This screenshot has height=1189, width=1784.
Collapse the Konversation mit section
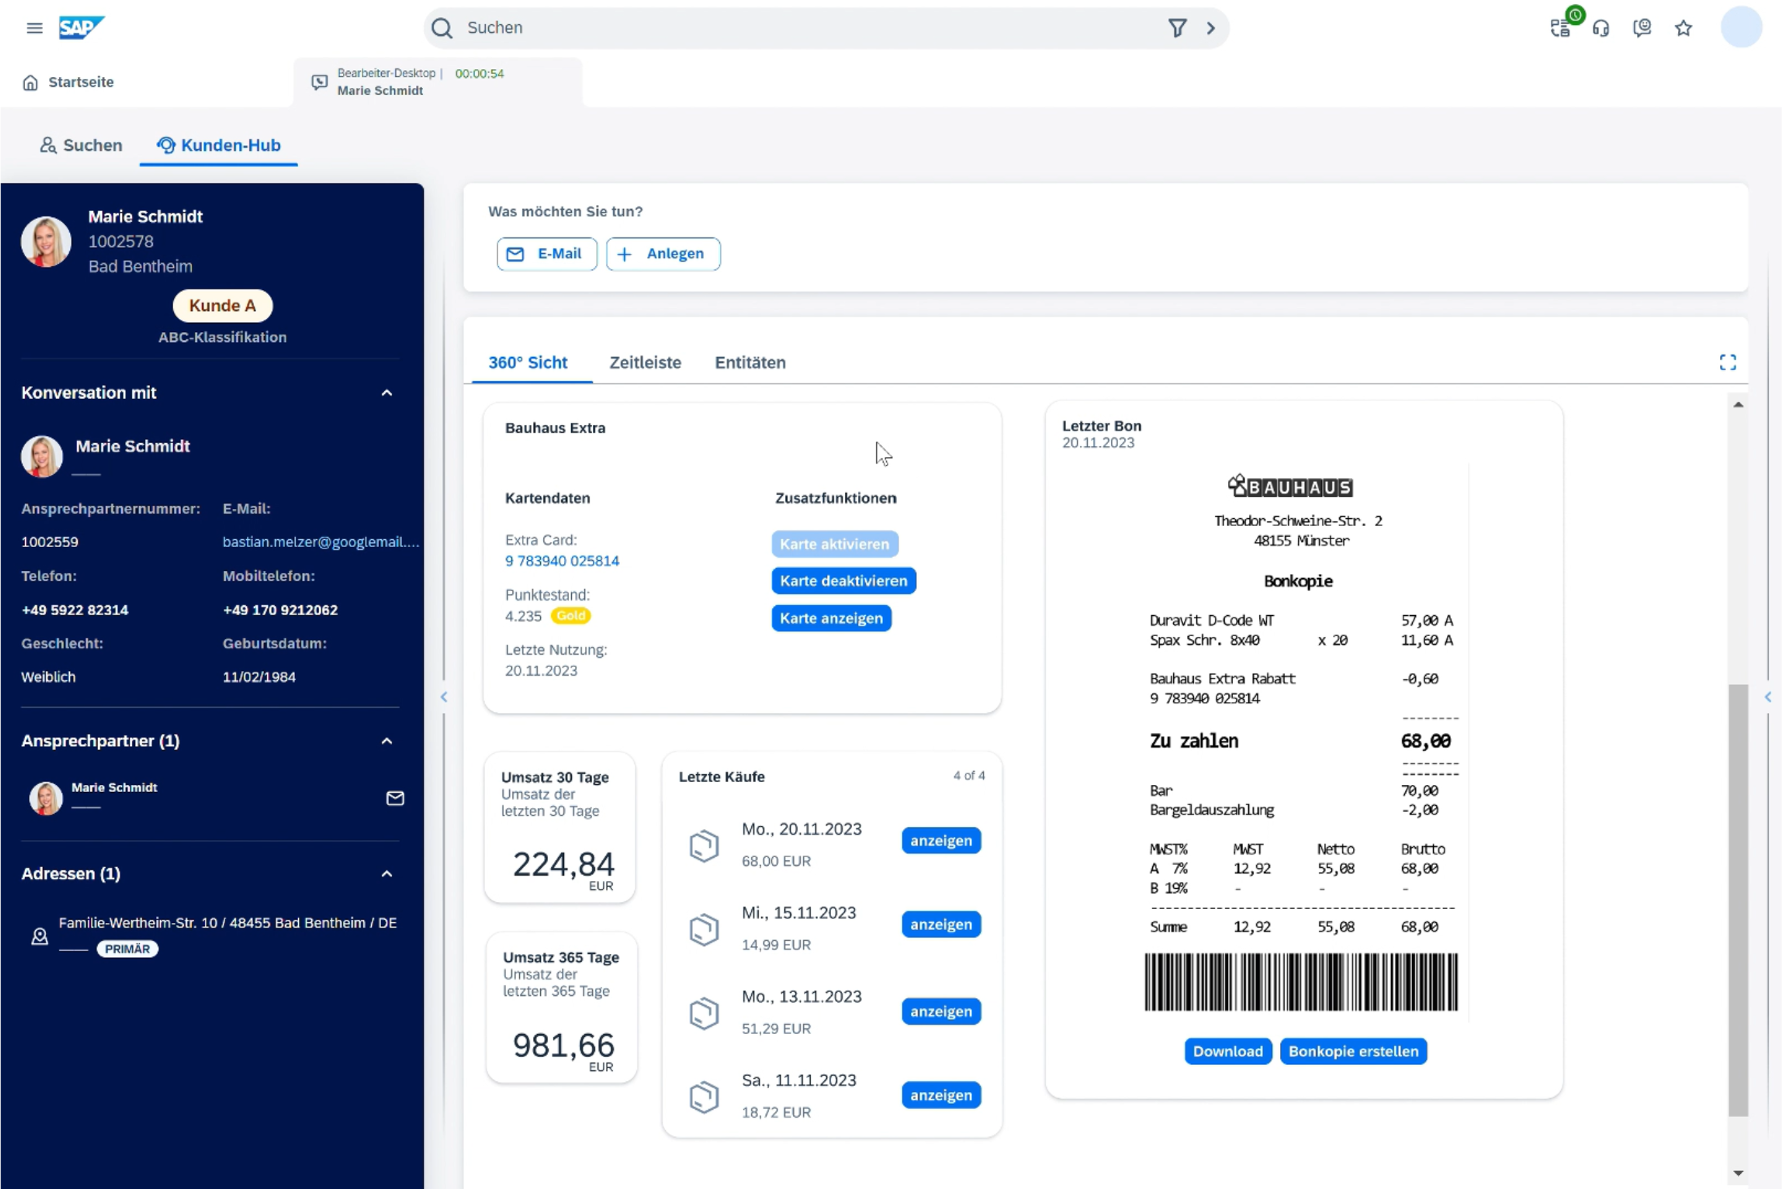click(x=387, y=393)
